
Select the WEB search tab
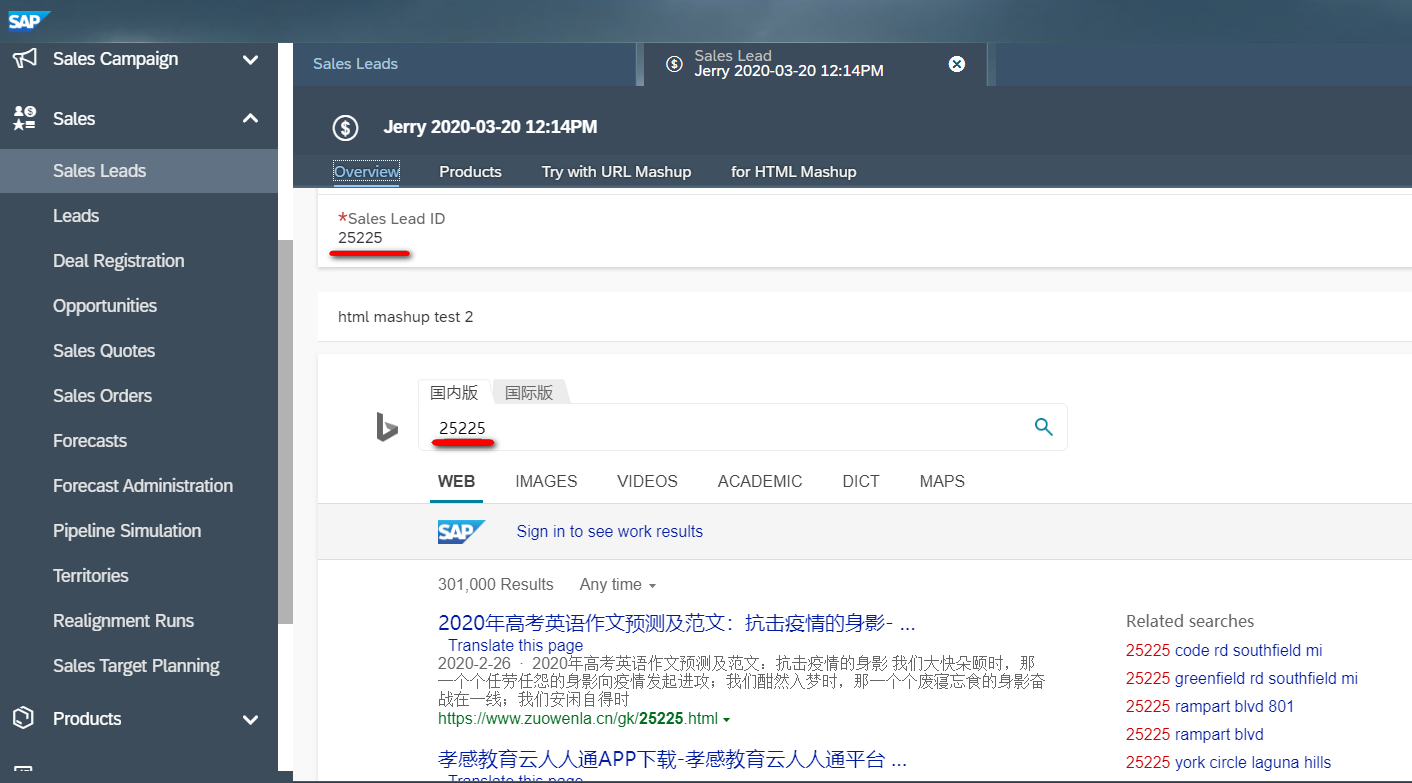click(456, 482)
